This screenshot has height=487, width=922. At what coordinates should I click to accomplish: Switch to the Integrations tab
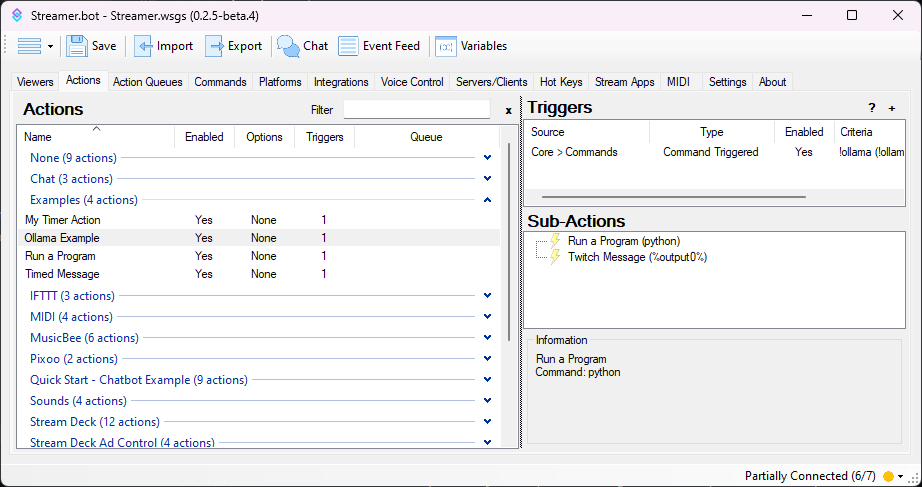click(x=341, y=82)
